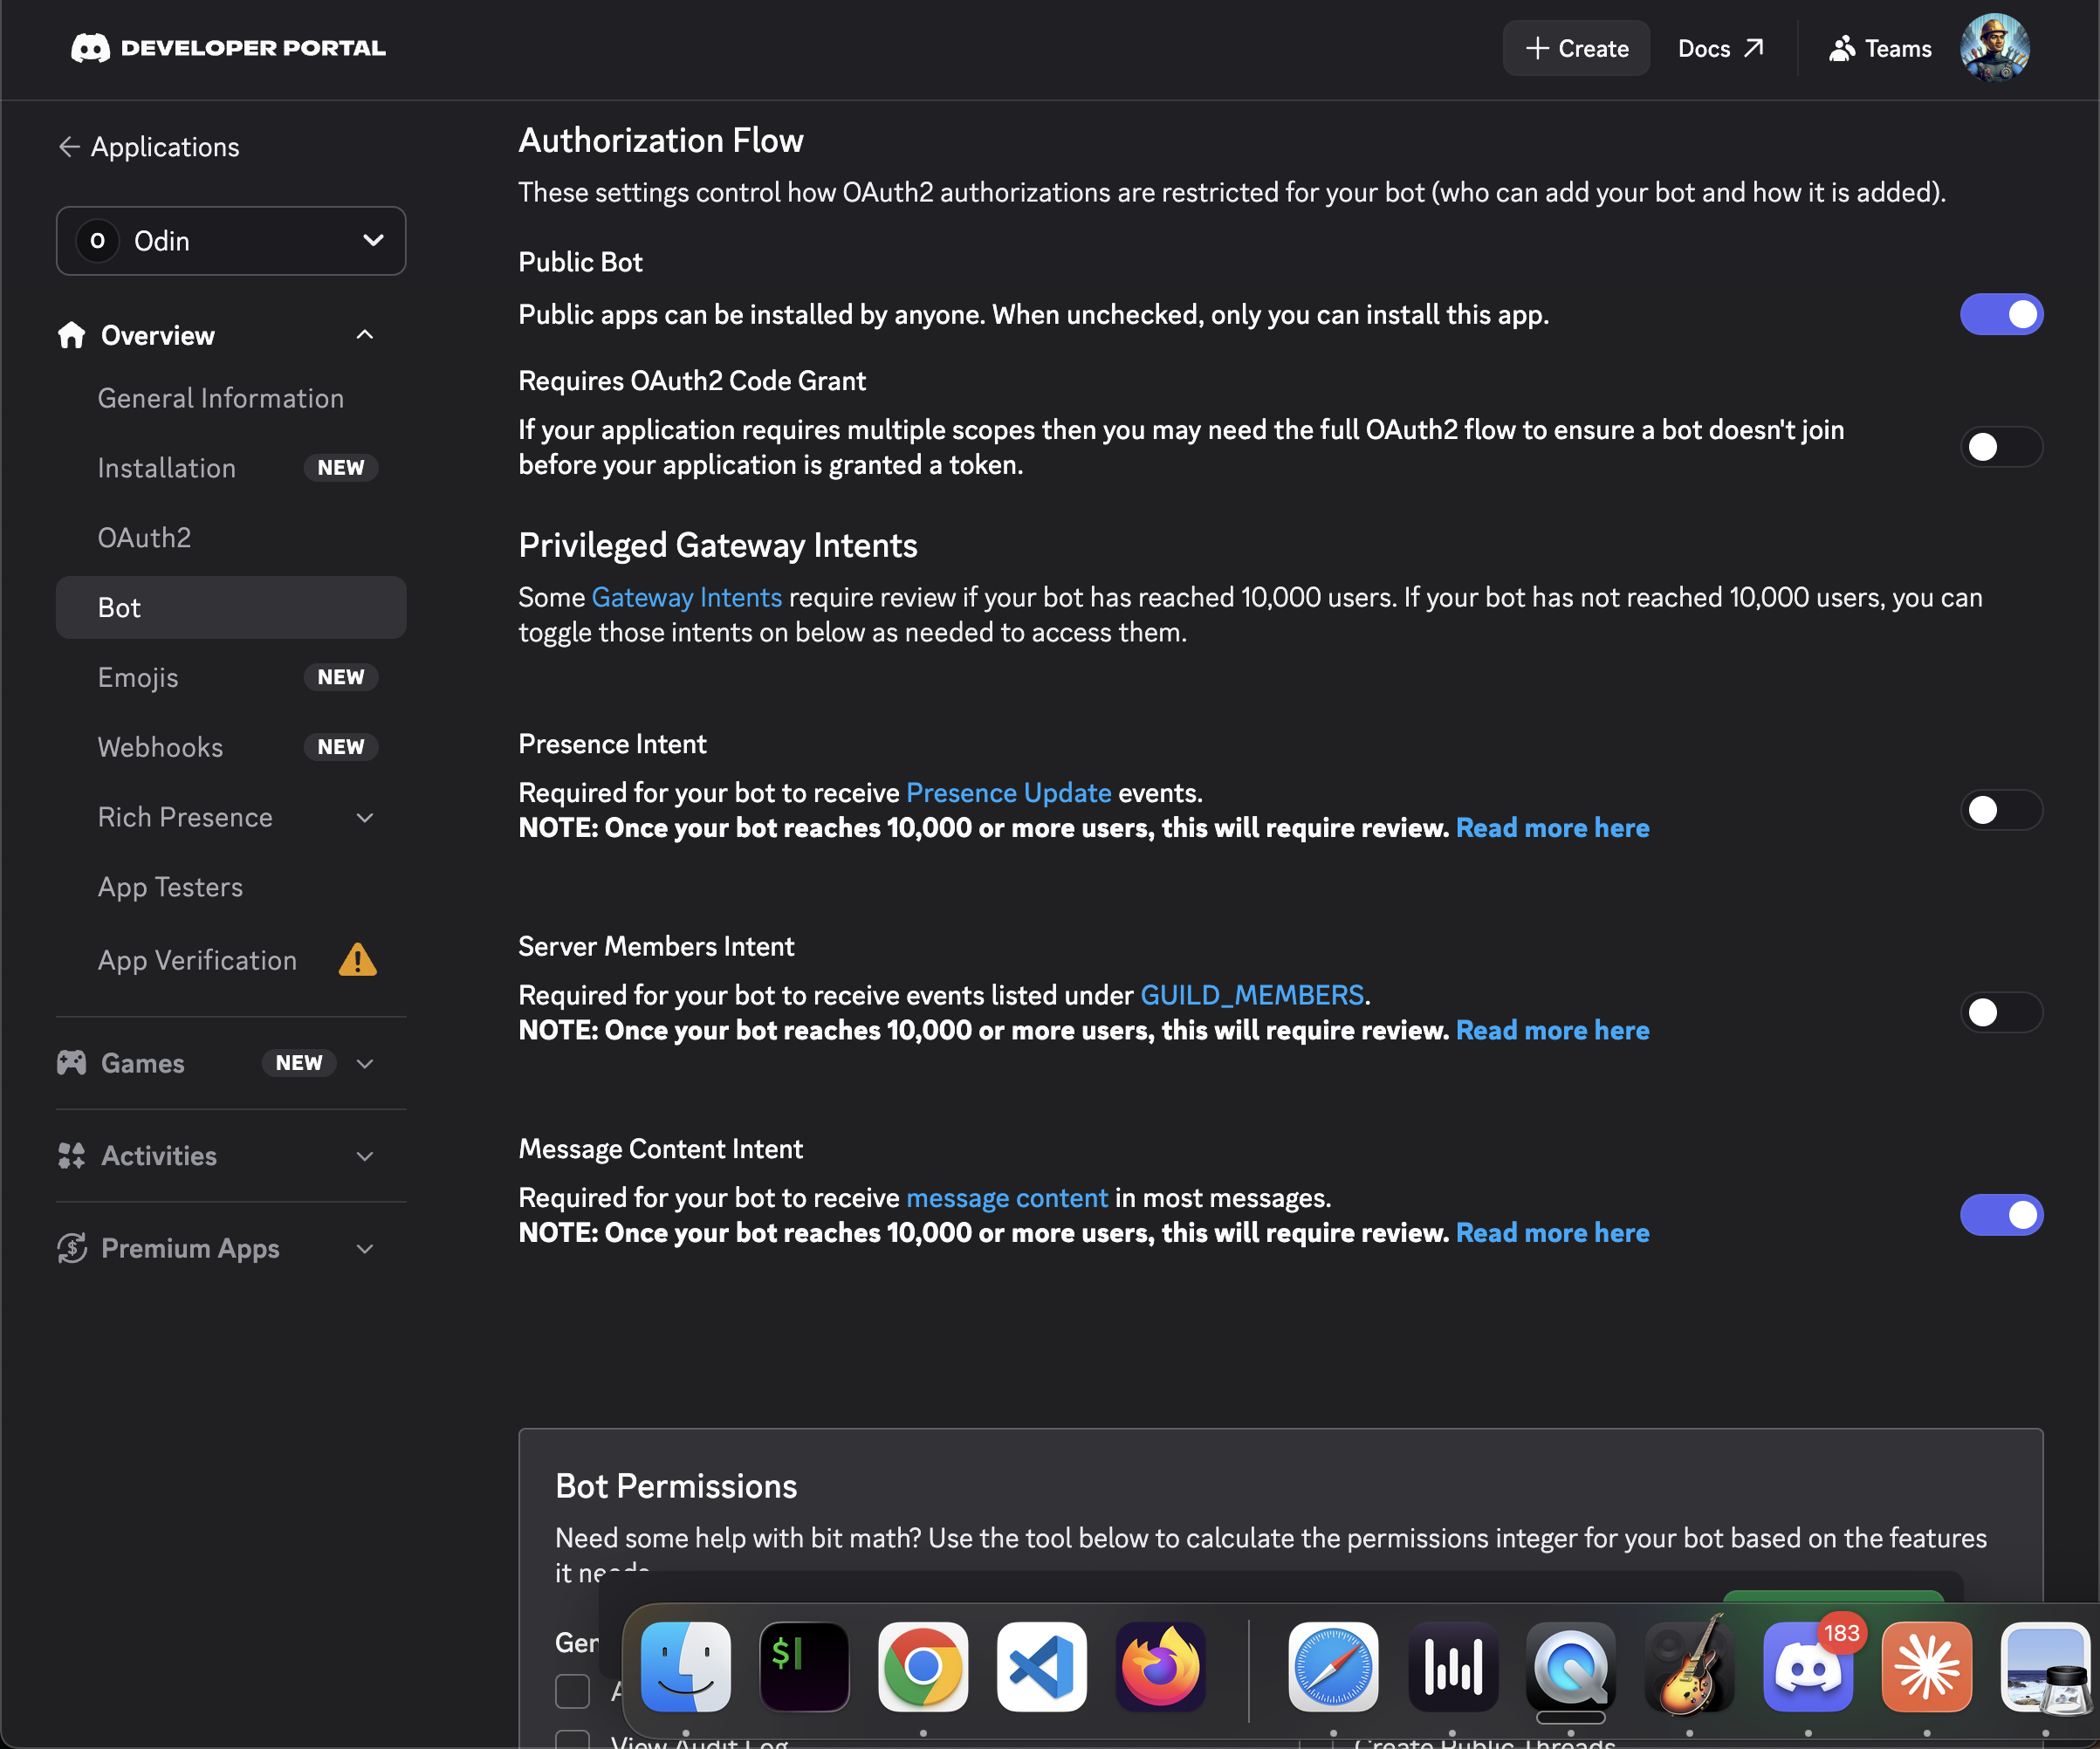Open the audio bars app in the dock
Screen dimensions: 2100x1749
click(1452, 1666)
